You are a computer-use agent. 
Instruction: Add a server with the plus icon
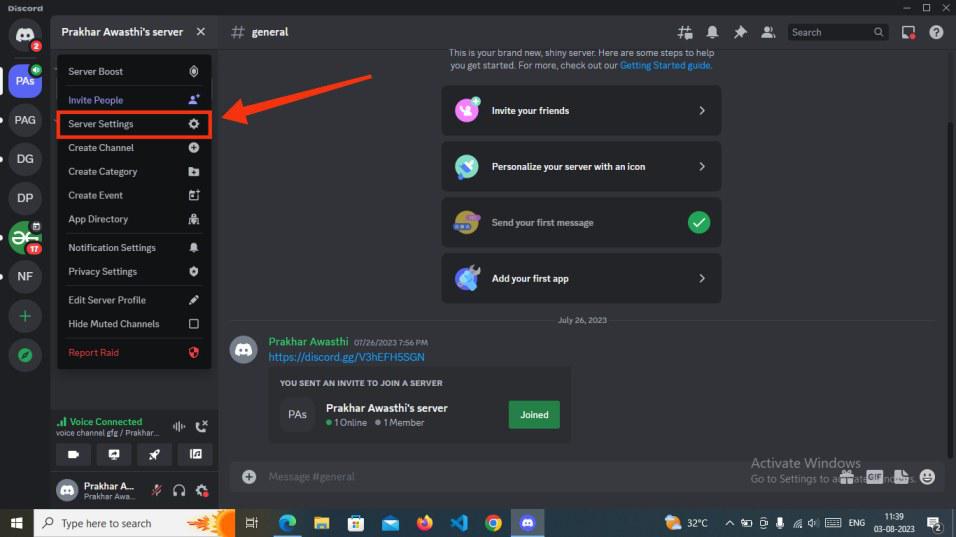[x=25, y=316]
